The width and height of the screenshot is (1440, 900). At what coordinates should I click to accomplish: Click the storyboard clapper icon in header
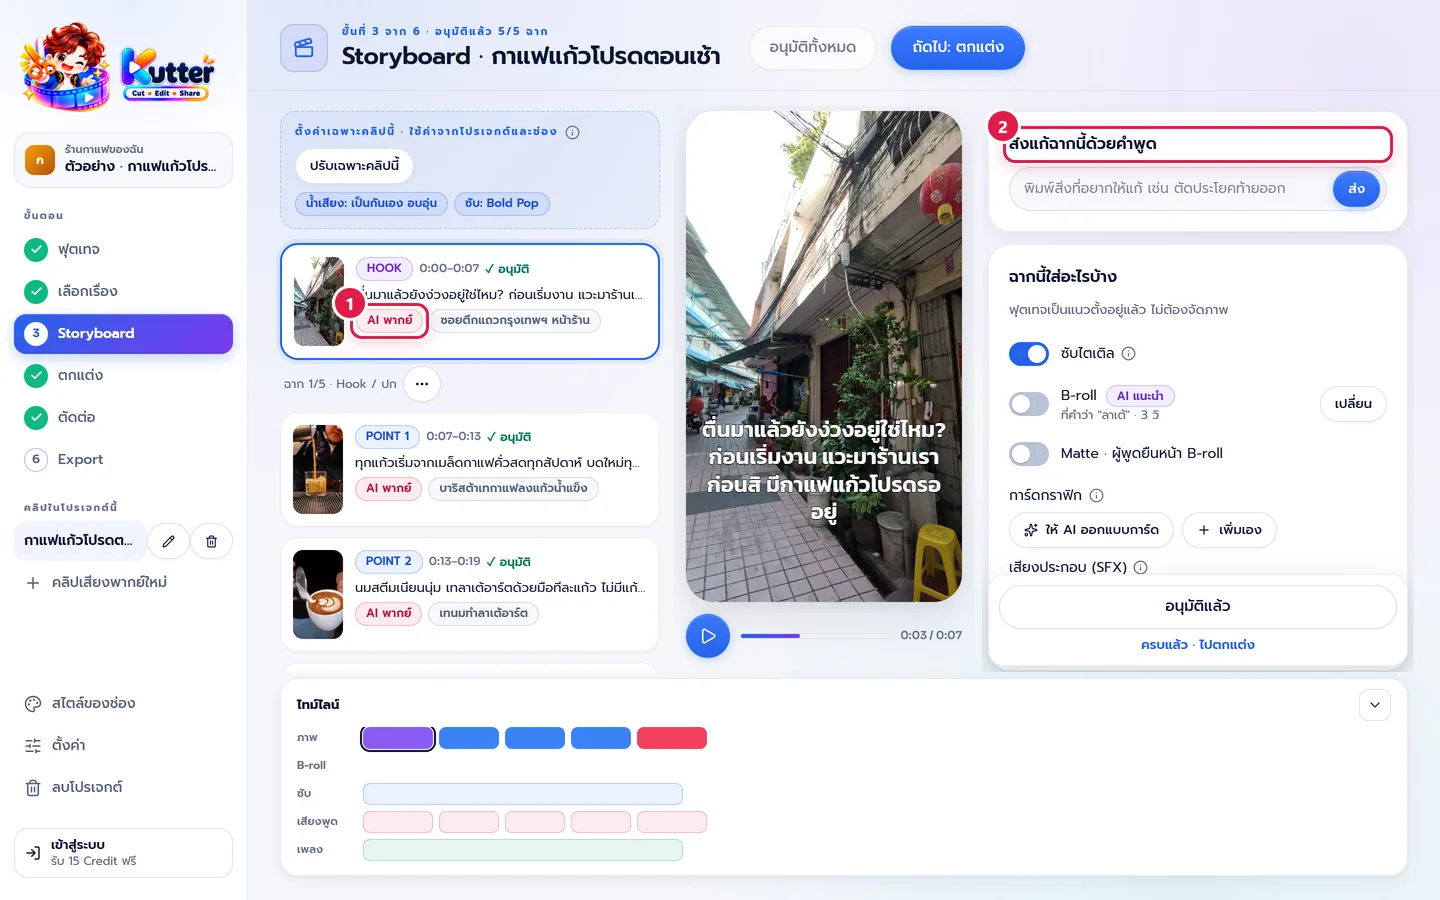coord(304,48)
